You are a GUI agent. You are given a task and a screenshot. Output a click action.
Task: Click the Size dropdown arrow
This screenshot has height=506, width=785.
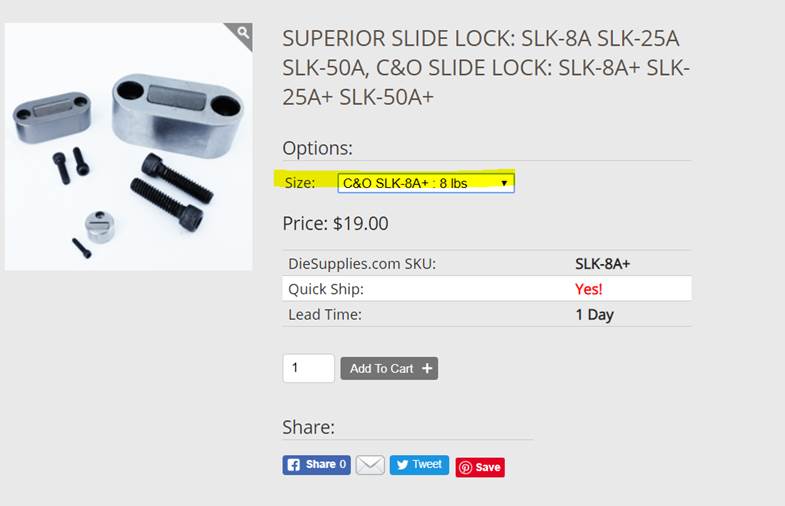click(x=505, y=183)
